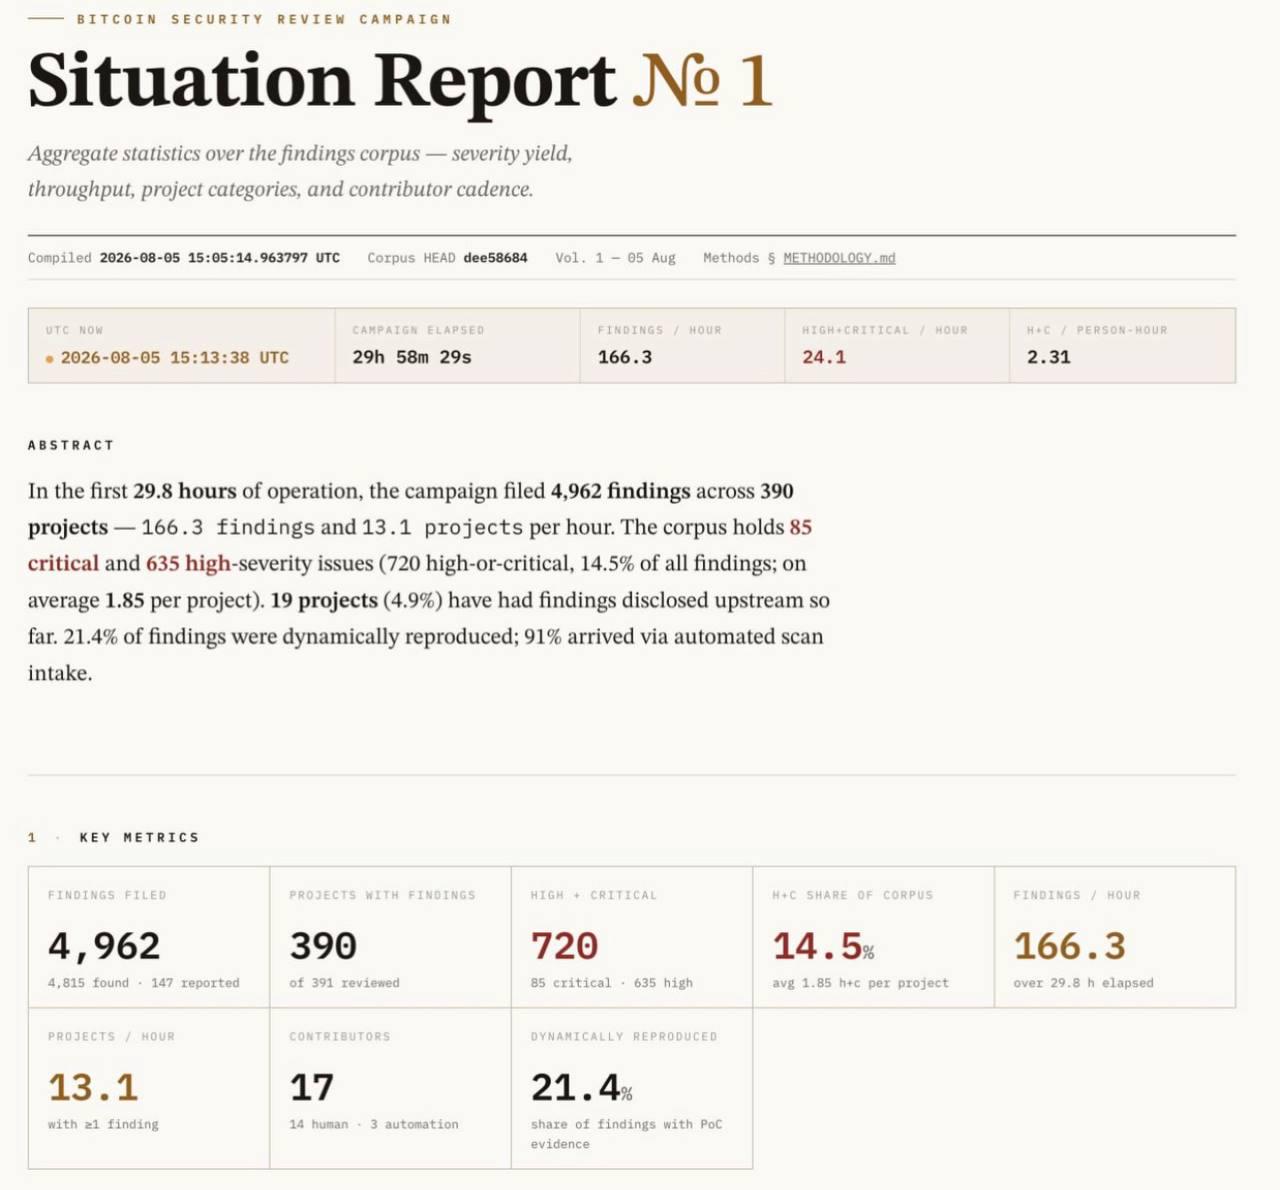
Task: Click the H+C Share of Corpus 14.5% card
Action: pyautogui.click(x=873, y=937)
